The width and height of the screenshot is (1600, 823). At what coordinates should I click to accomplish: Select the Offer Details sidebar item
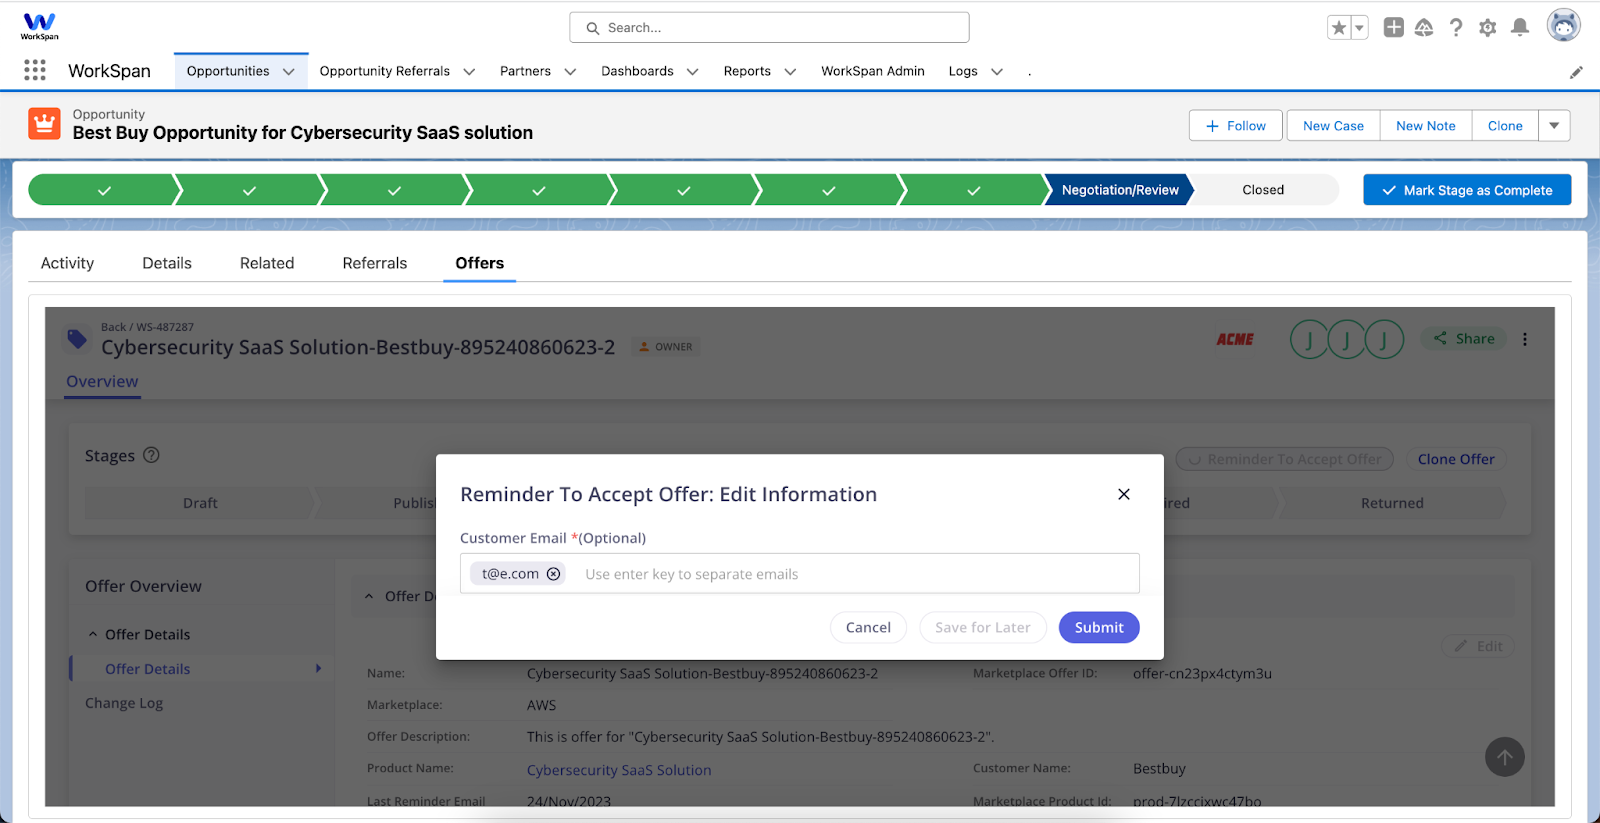[x=148, y=669]
